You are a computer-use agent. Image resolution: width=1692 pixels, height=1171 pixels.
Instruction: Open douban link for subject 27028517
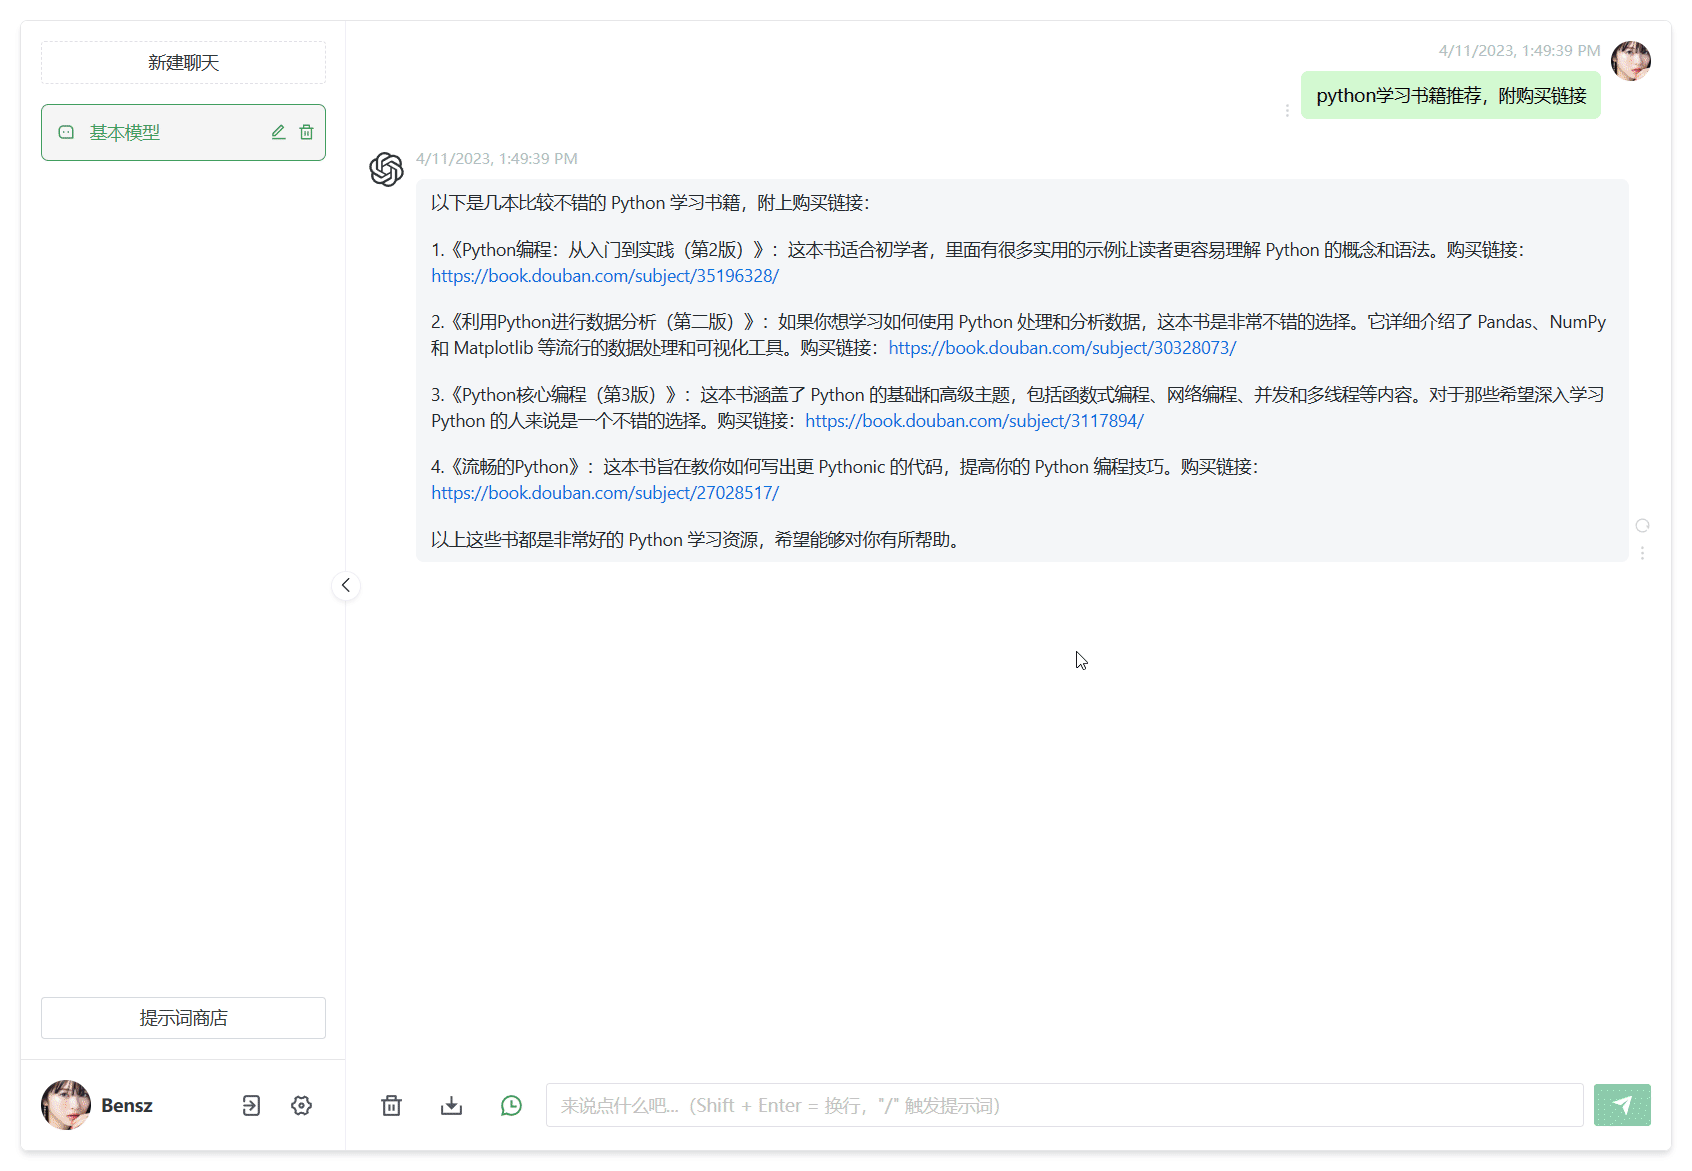(605, 493)
